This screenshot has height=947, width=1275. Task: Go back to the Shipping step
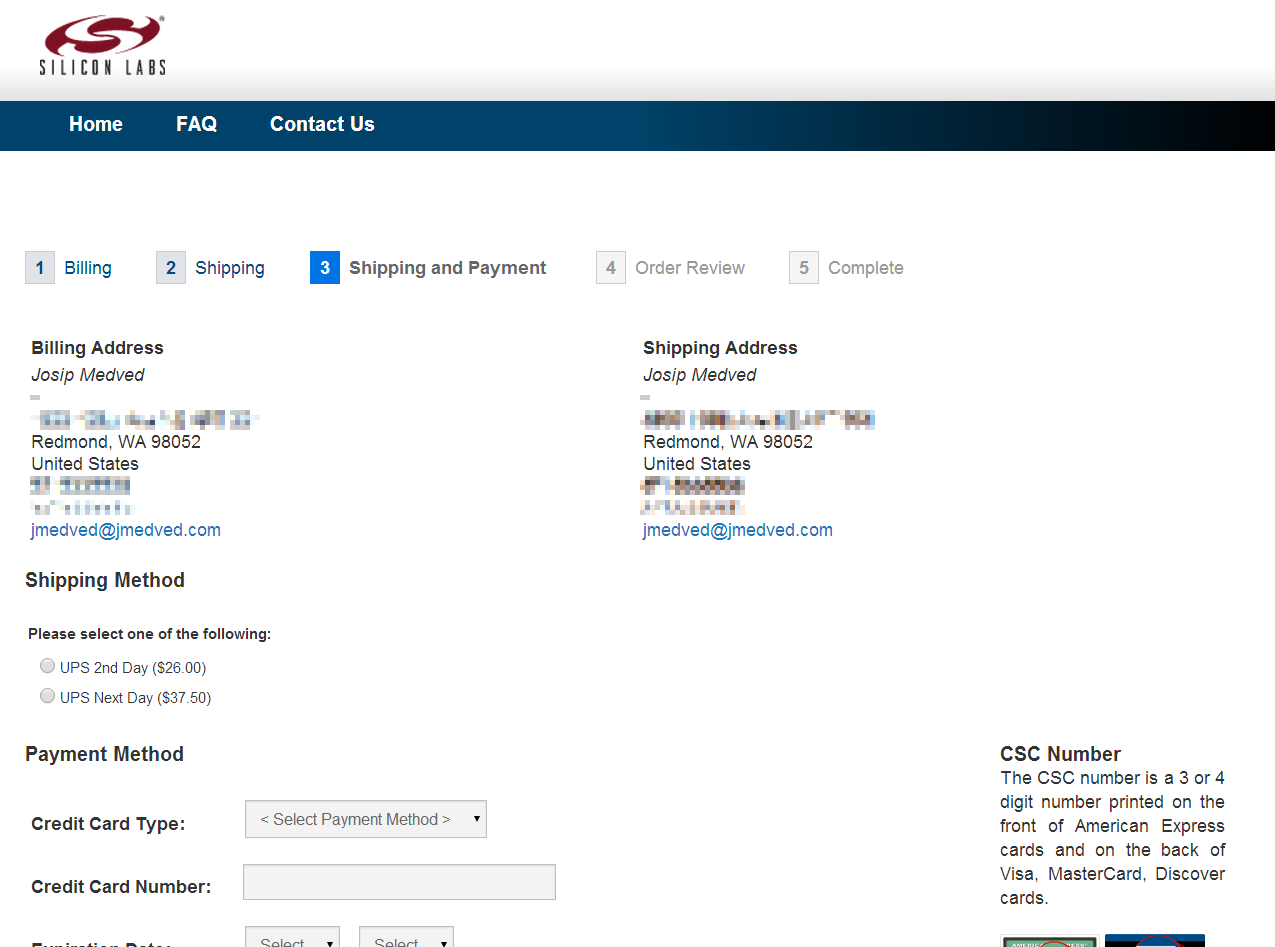tap(230, 268)
